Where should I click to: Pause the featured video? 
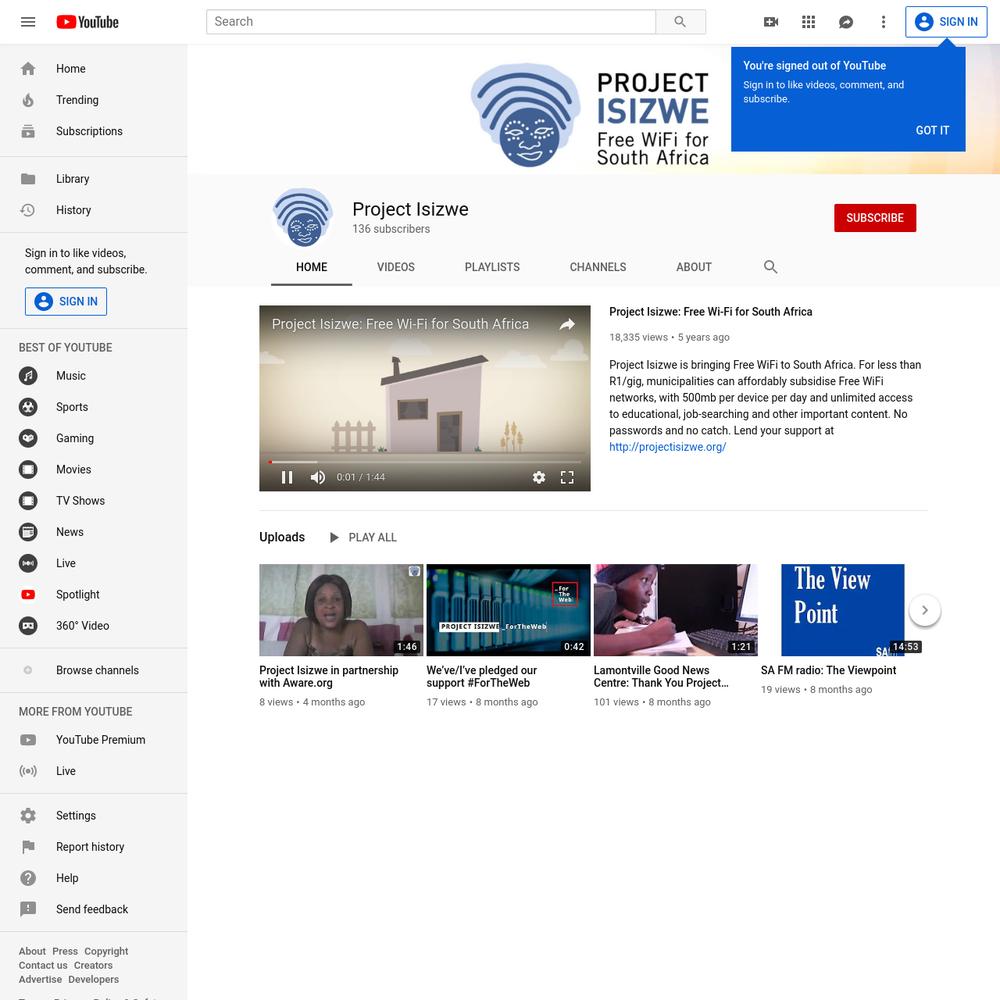pos(287,478)
